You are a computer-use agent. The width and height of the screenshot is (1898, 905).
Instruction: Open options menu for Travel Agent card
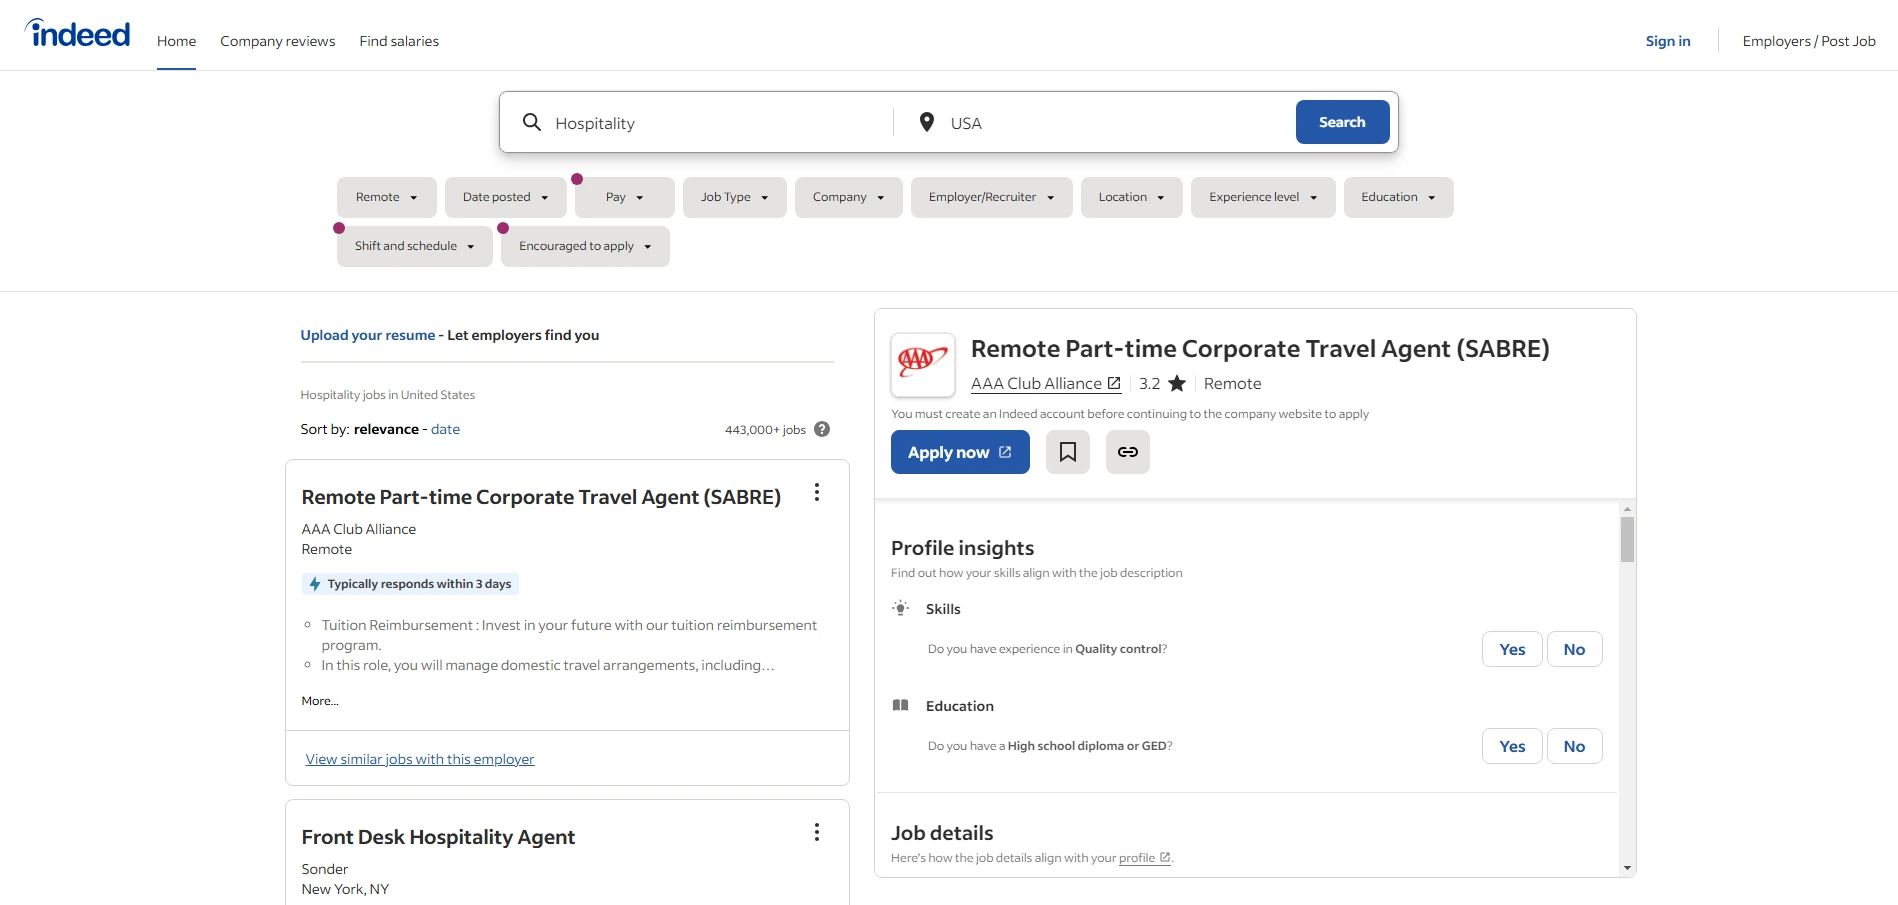[817, 492]
